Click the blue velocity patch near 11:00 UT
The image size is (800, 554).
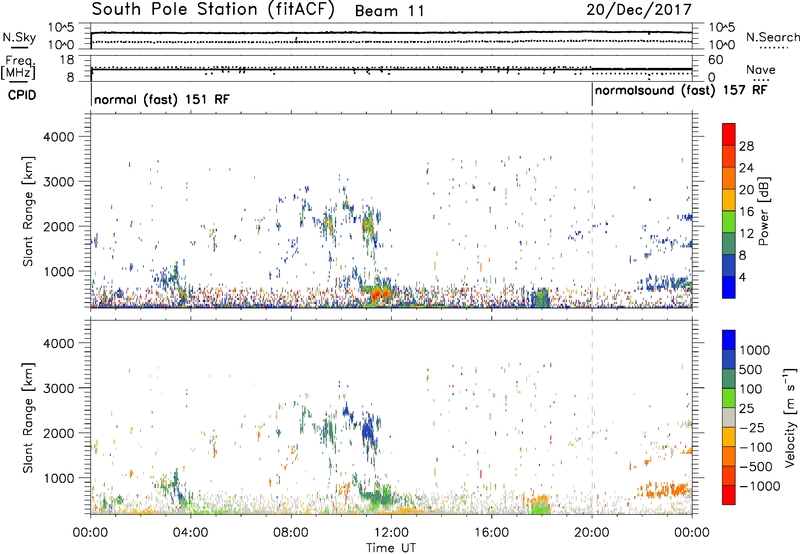pos(368,432)
